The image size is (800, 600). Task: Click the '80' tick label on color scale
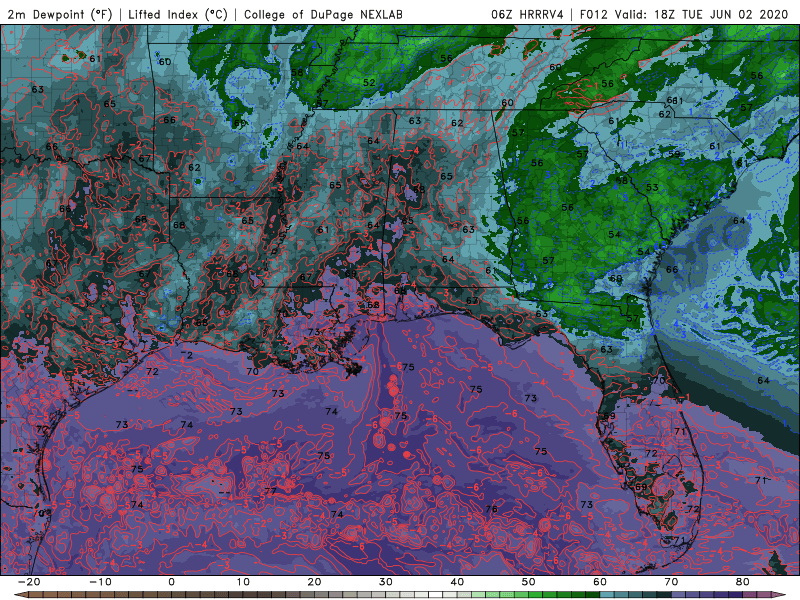coord(743,582)
